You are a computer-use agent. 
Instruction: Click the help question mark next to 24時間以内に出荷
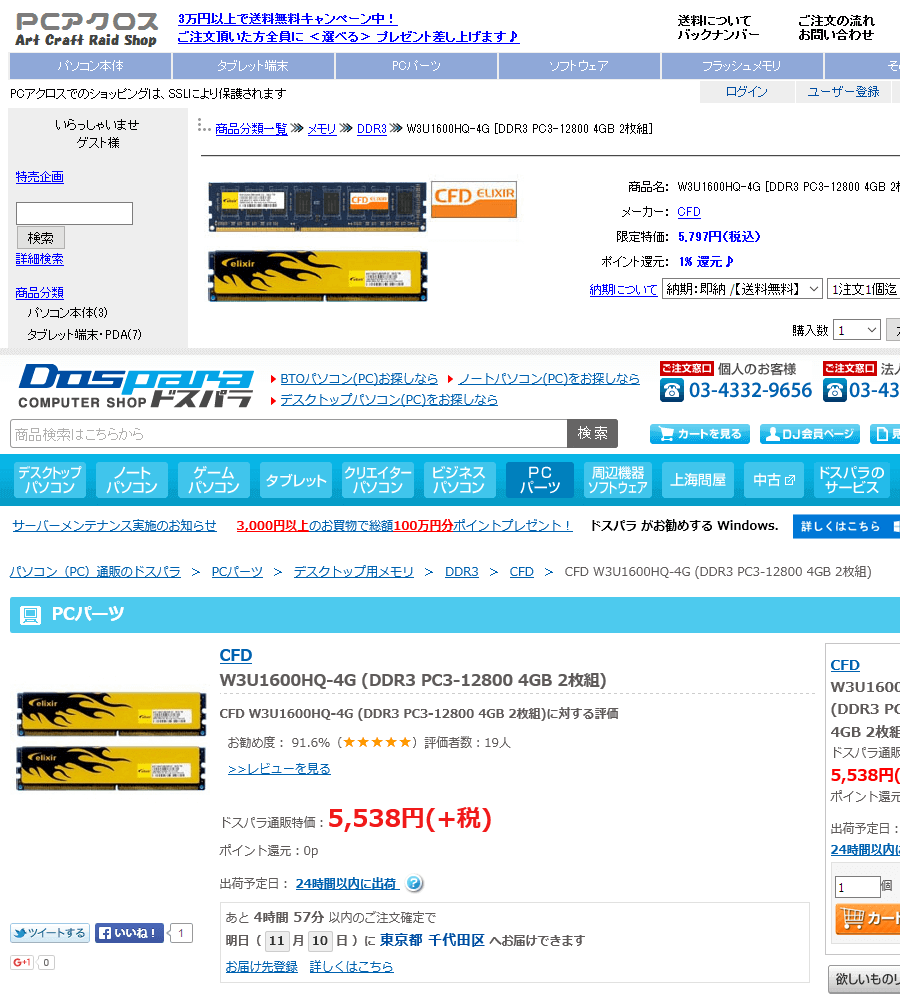click(x=414, y=883)
